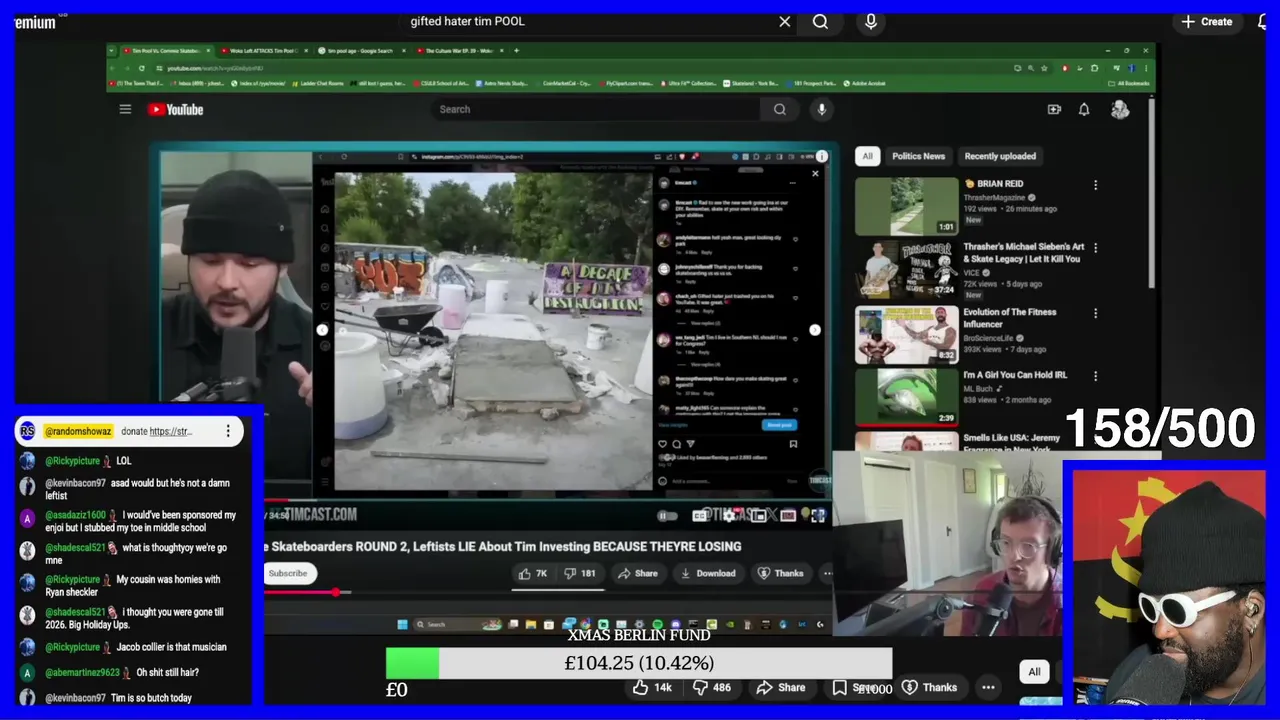Open Thrasher's Michael Sieben's Art video thumbnail
The height and width of the screenshot is (720, 1280).
click(906, 268)
